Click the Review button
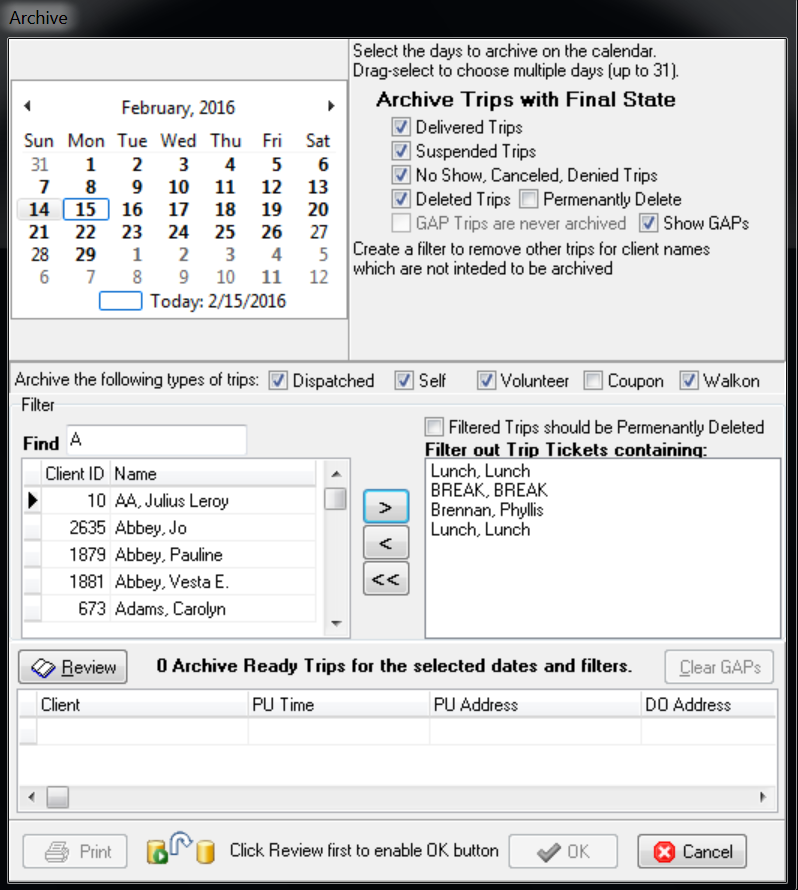798x890 pixels. point(73,667)
